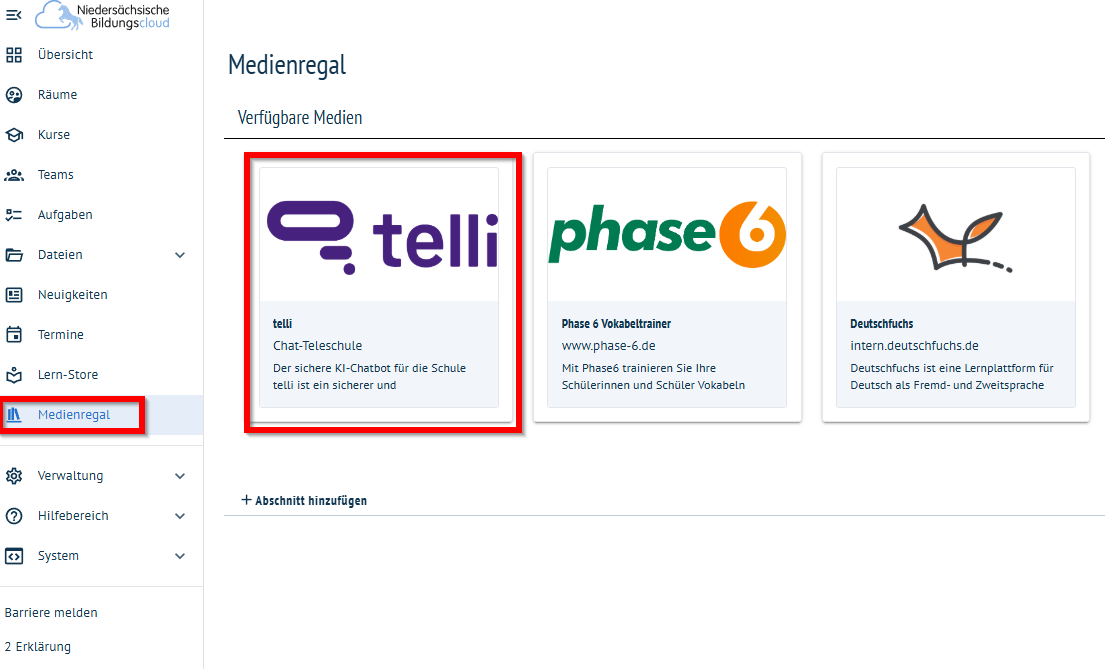Click the Niedersächsische Bildungscloud logo
This screenshot has width=1105, height=669.
coord(104,16)
